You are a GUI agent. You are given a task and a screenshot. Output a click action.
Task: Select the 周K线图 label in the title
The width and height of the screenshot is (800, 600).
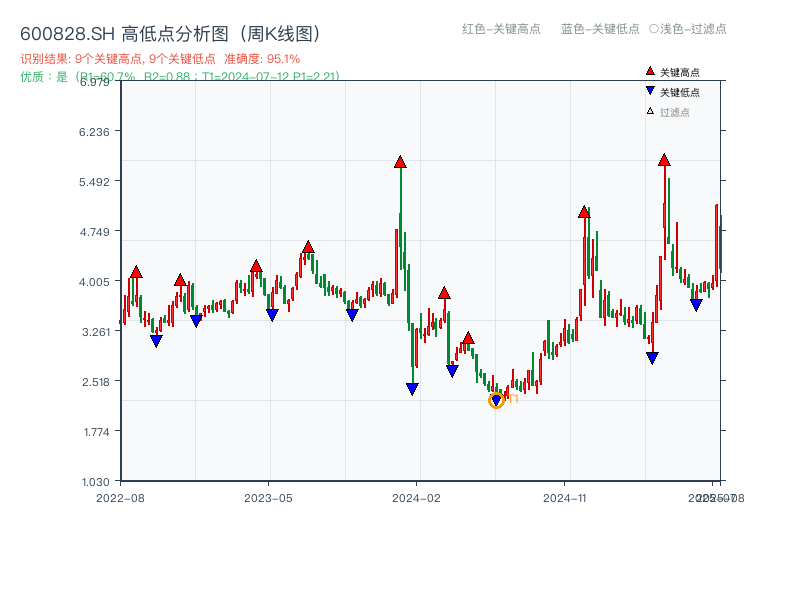click(x=285, y=31)
